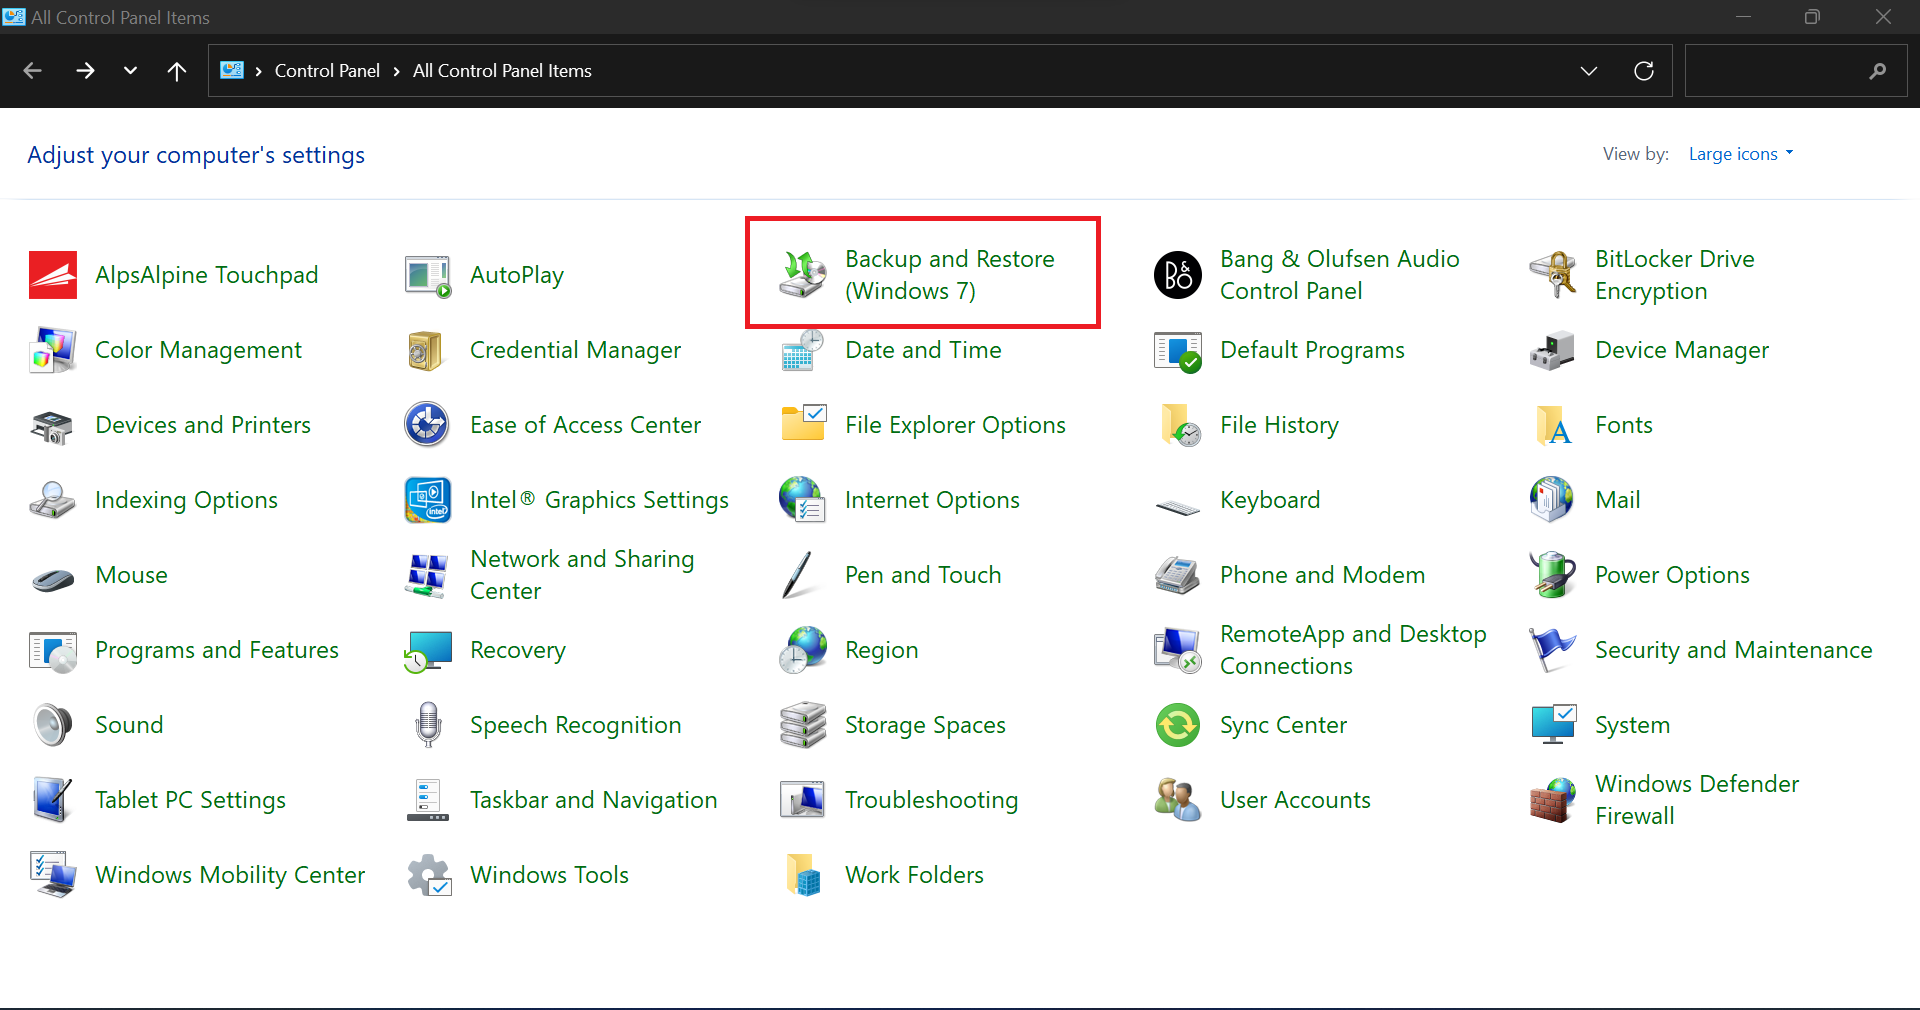The height and width of the screenshot is (1010, 1920).
Task: Click the Tablet PC Settings link
Action: [190, 800]
